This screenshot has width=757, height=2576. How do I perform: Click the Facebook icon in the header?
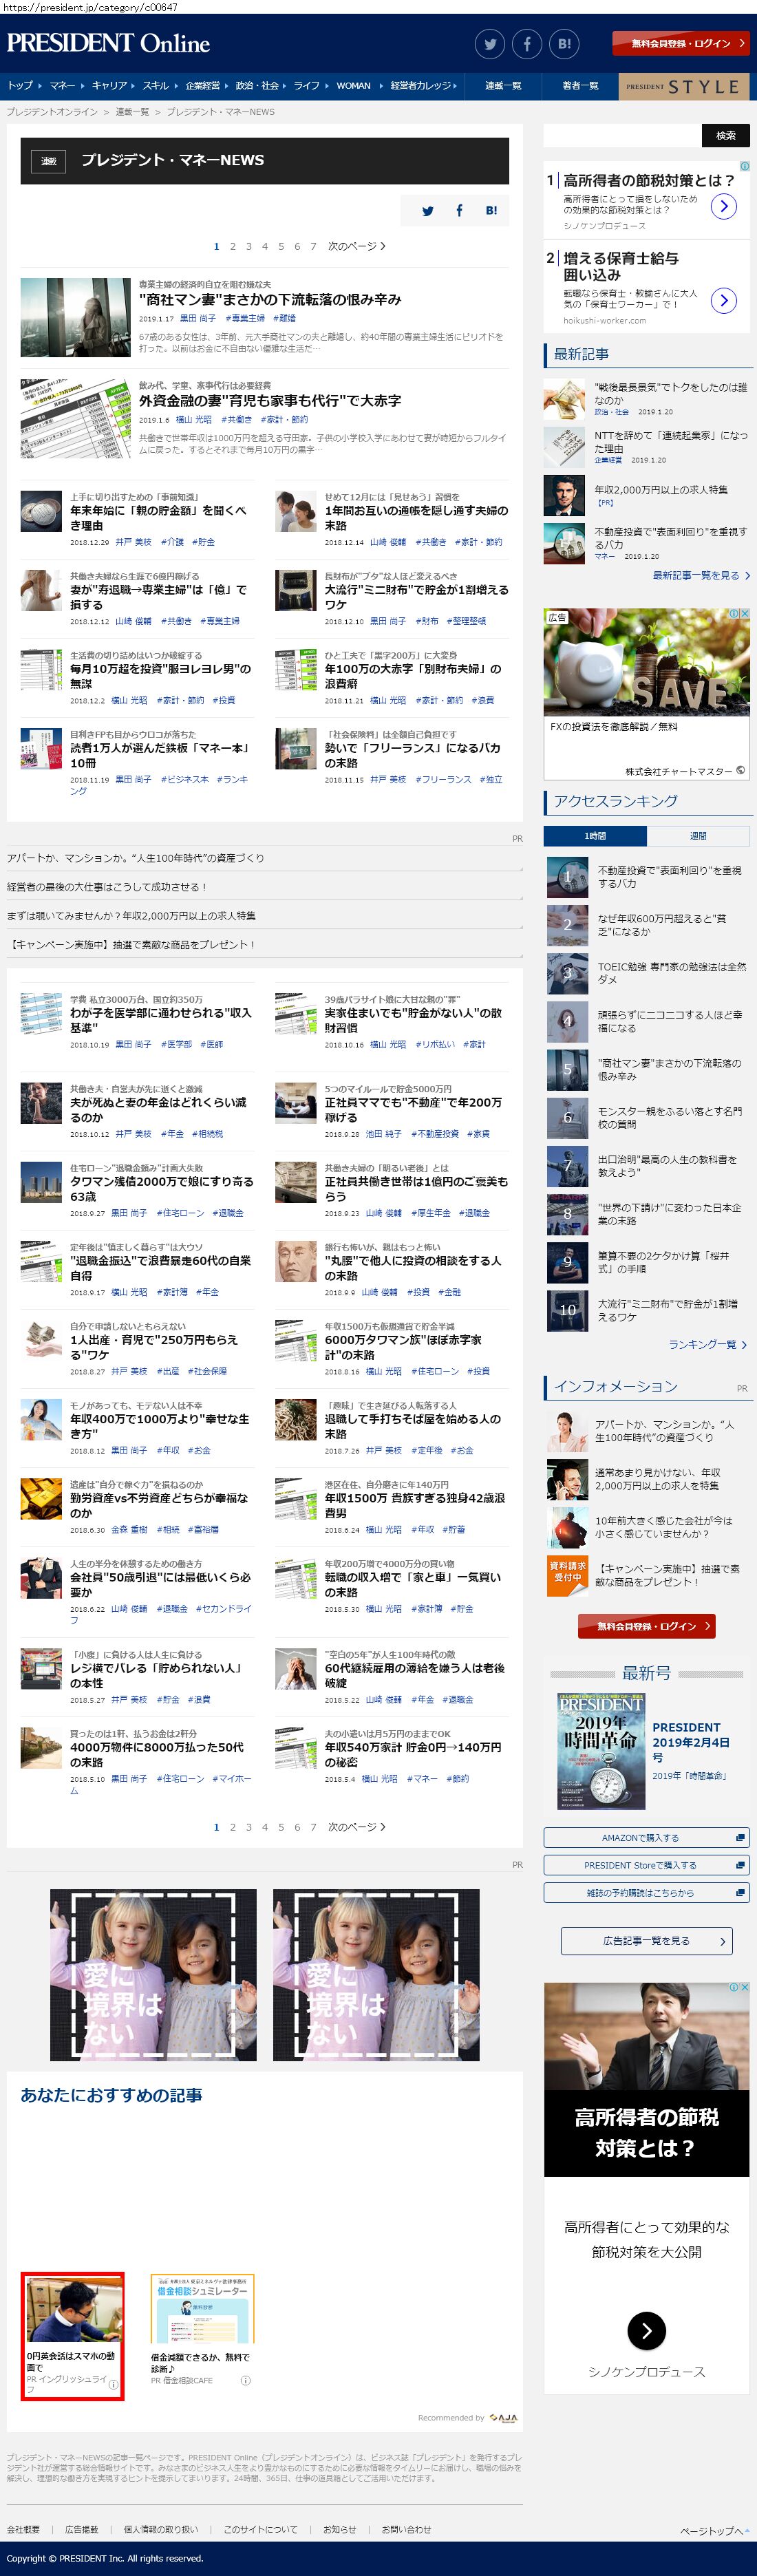(x=527, y=44)
